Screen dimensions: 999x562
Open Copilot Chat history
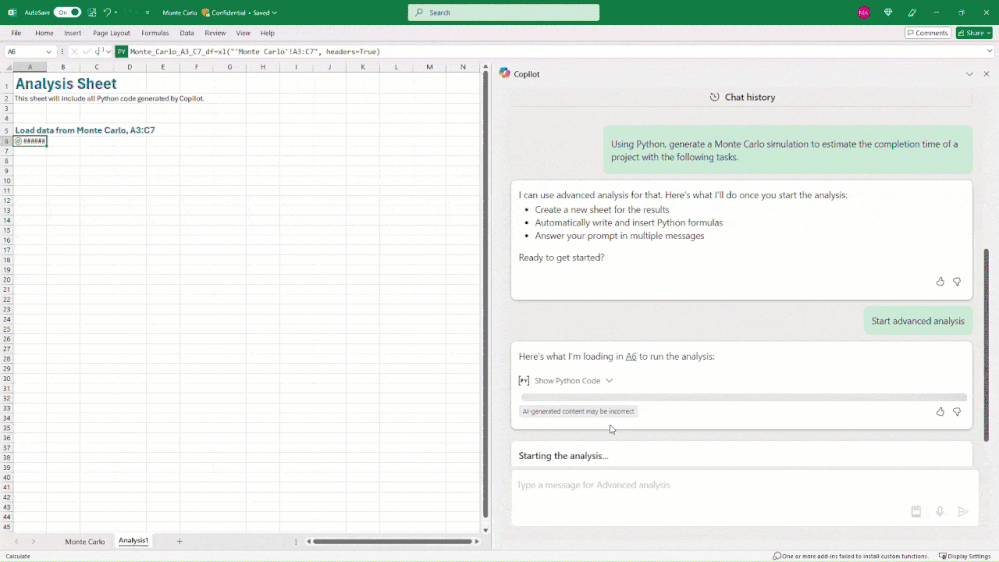click(x=742, y=97)
